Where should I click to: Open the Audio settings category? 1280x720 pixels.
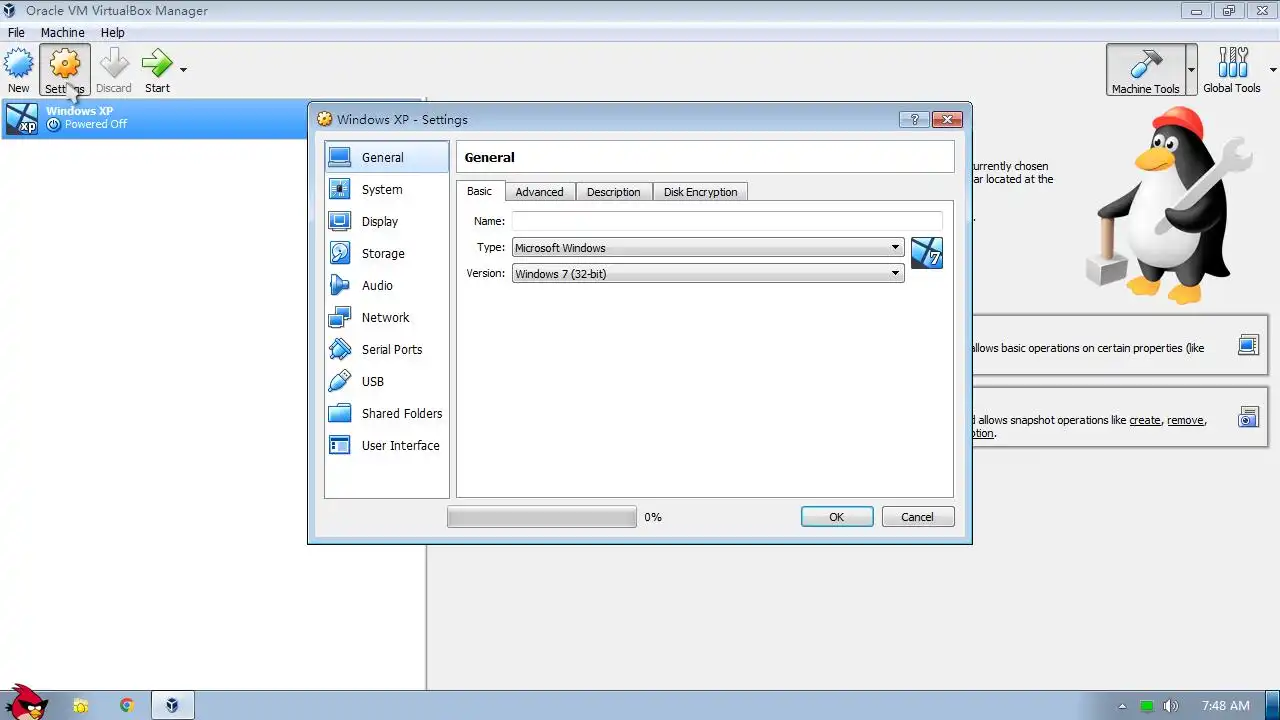click(386, 285)
